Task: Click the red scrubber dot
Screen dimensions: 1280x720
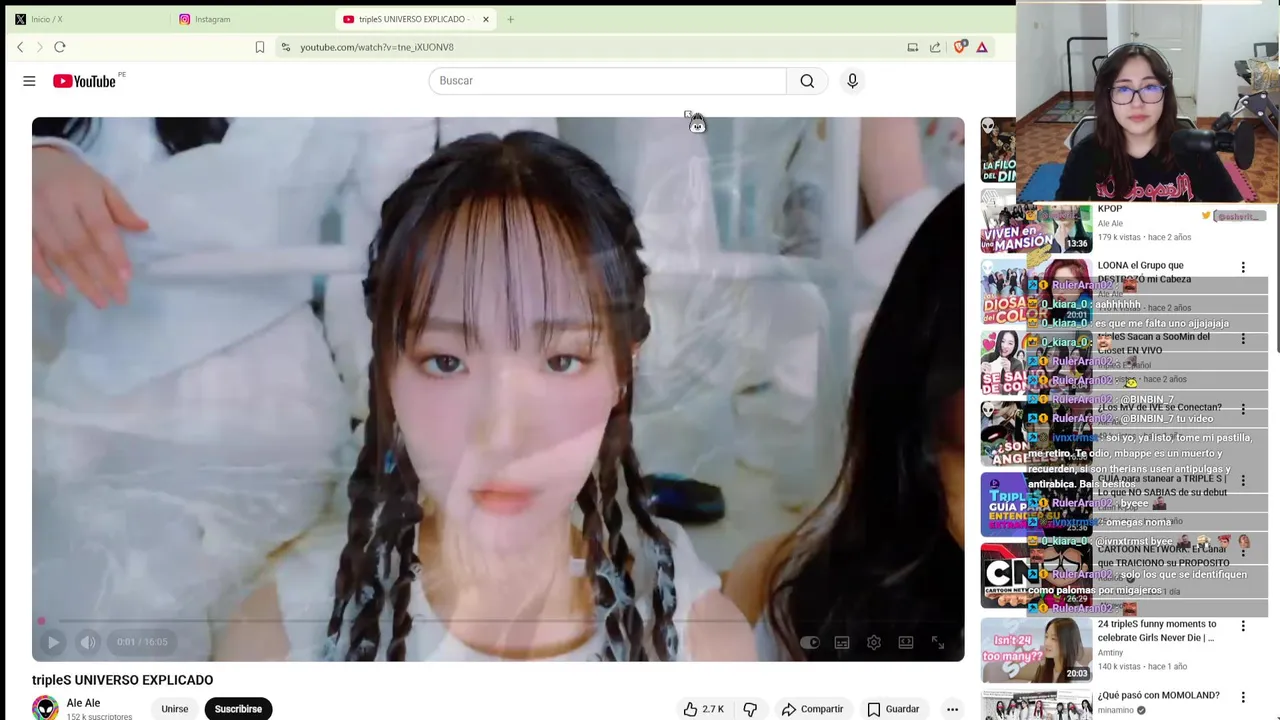Action: click(42, 621)
